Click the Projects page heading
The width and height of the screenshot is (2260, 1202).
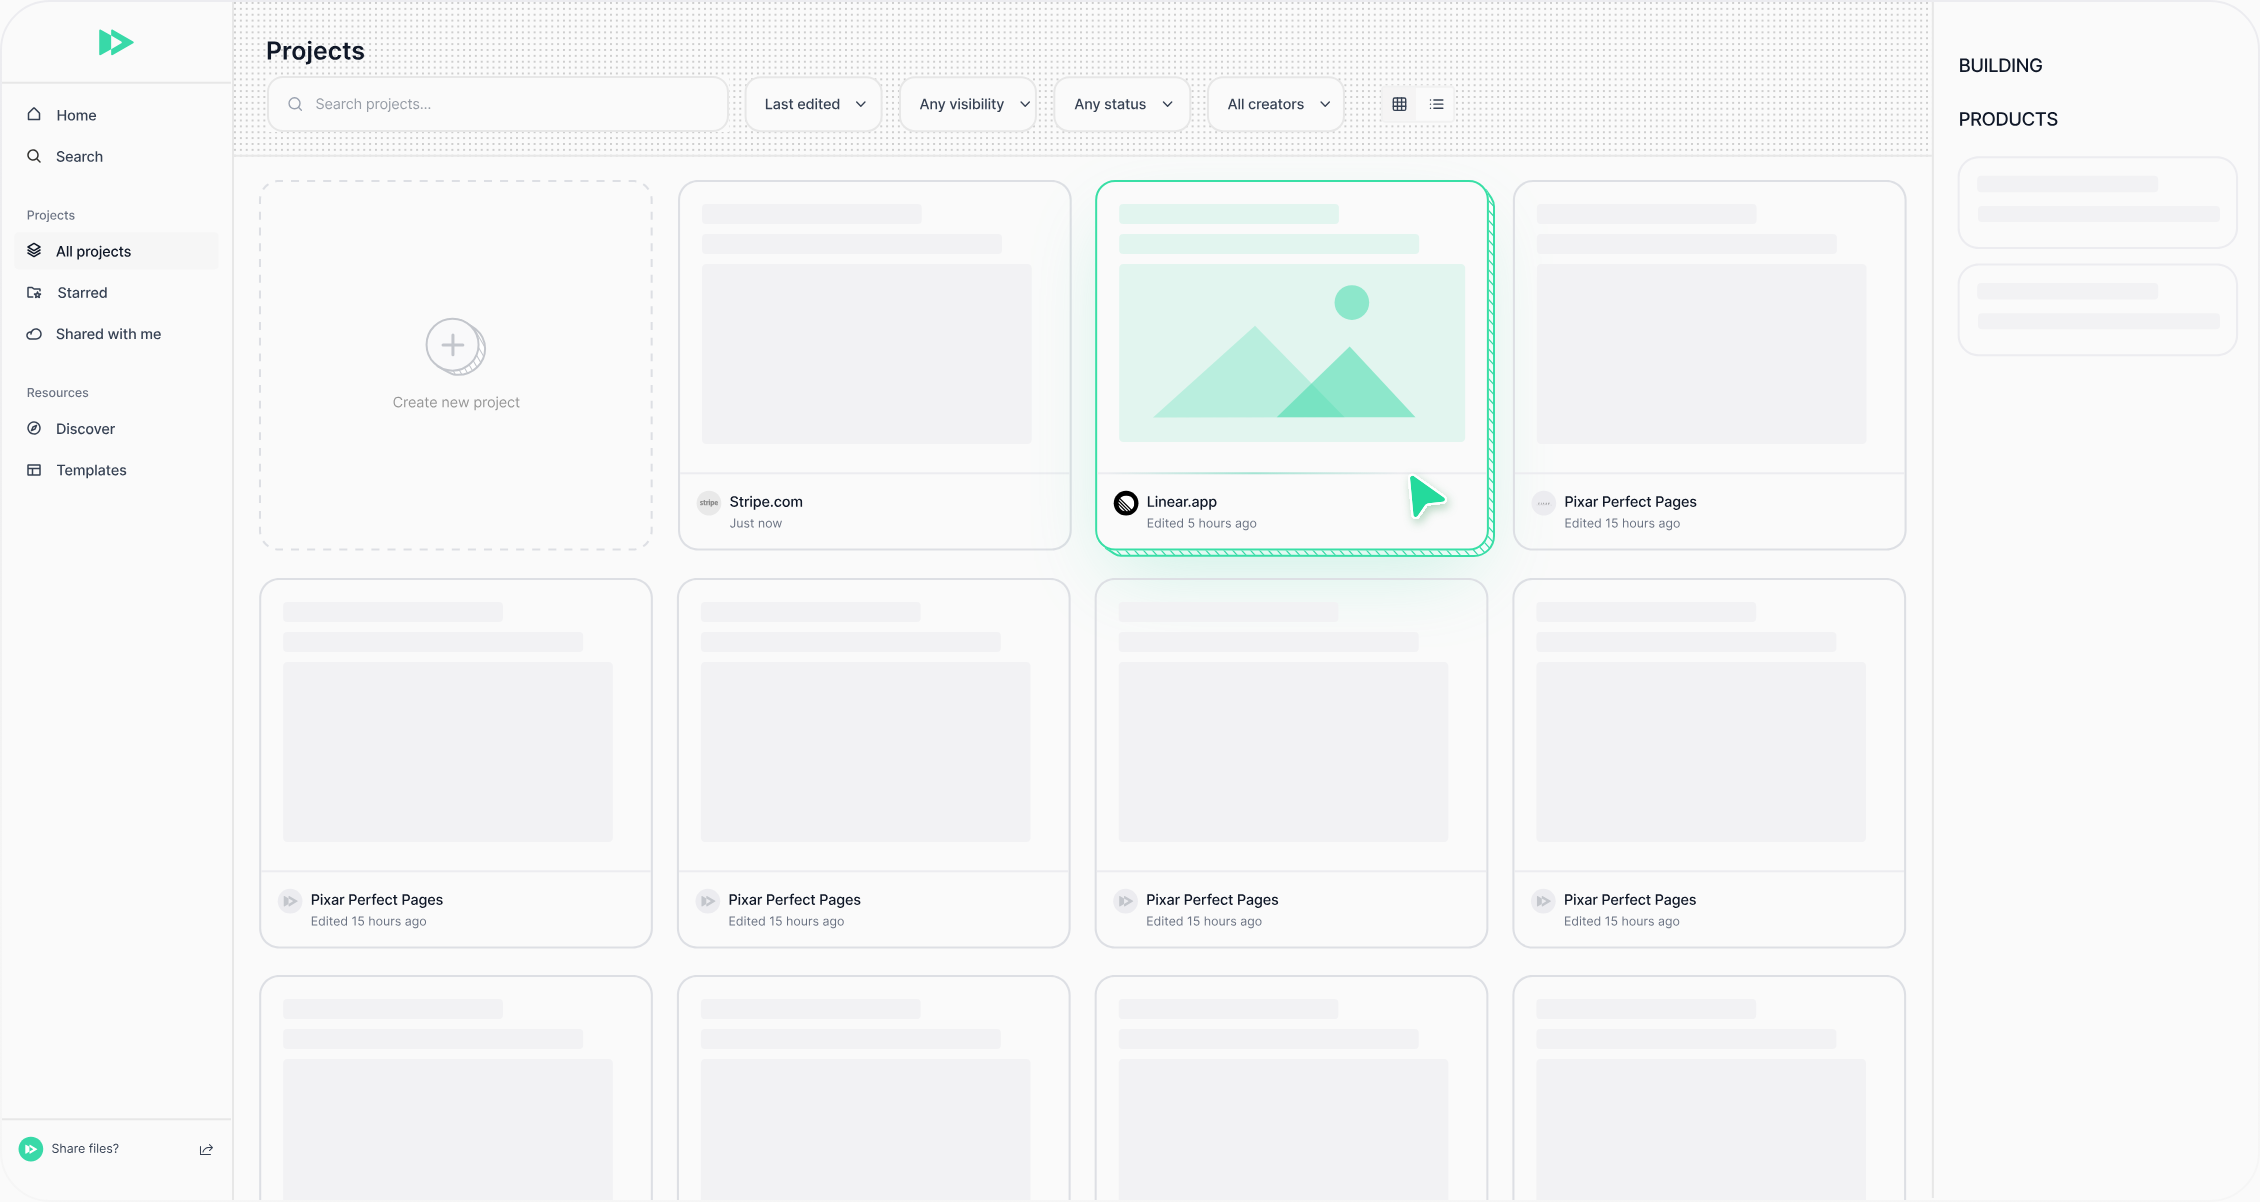point(315,51)
